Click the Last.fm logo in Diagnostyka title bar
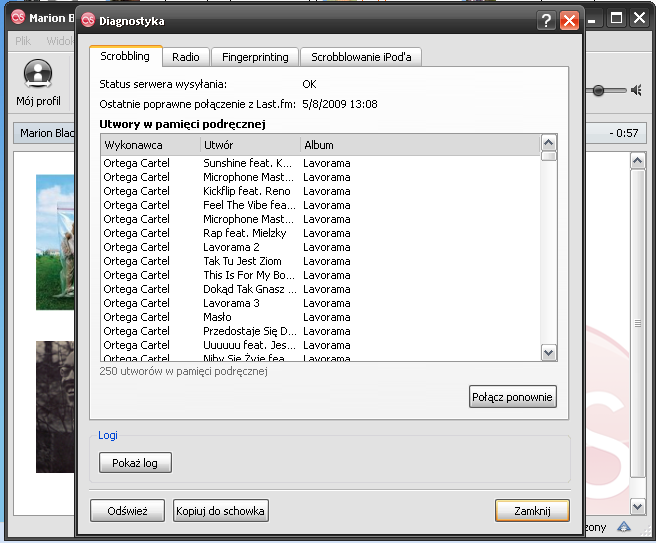This screenshot has height=543, width=656. click(x=89, y=21)
